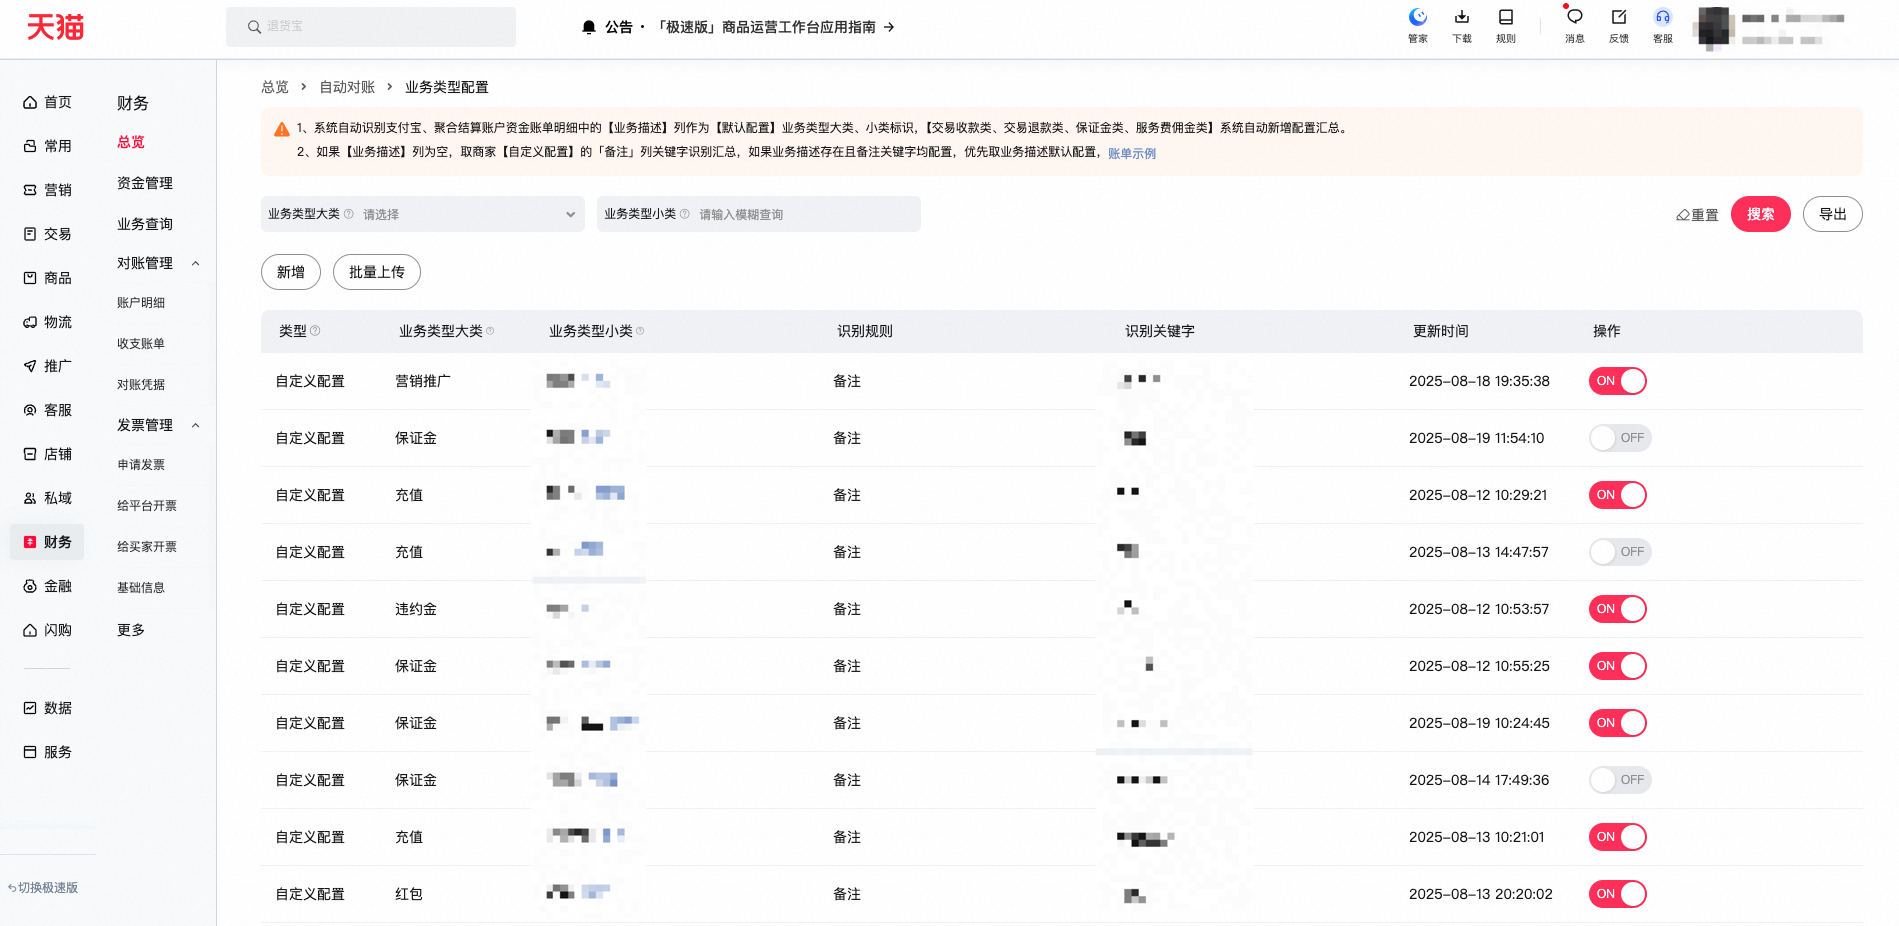This screenshot has width=1899, height=926.
Task: Open 常用 in the sidebar
Action: point(48,146)
